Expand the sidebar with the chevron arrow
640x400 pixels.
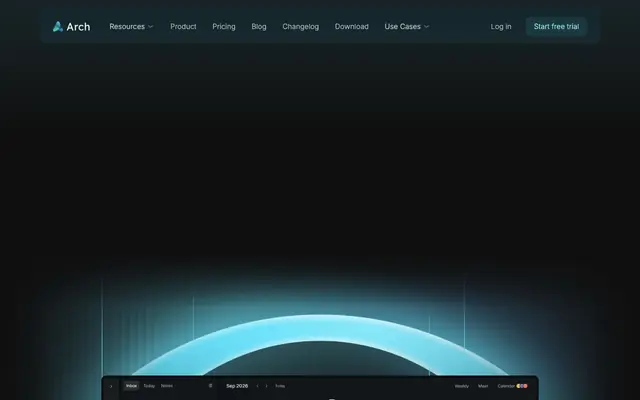point(111,386)
